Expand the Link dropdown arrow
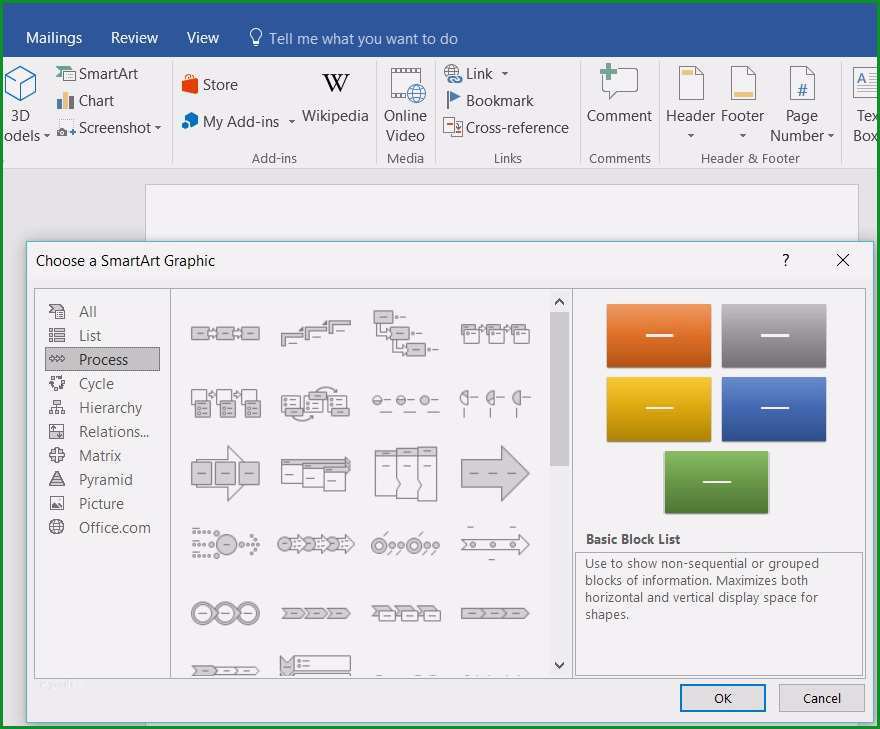The image size is (880, 729). [x=505, y=74]
